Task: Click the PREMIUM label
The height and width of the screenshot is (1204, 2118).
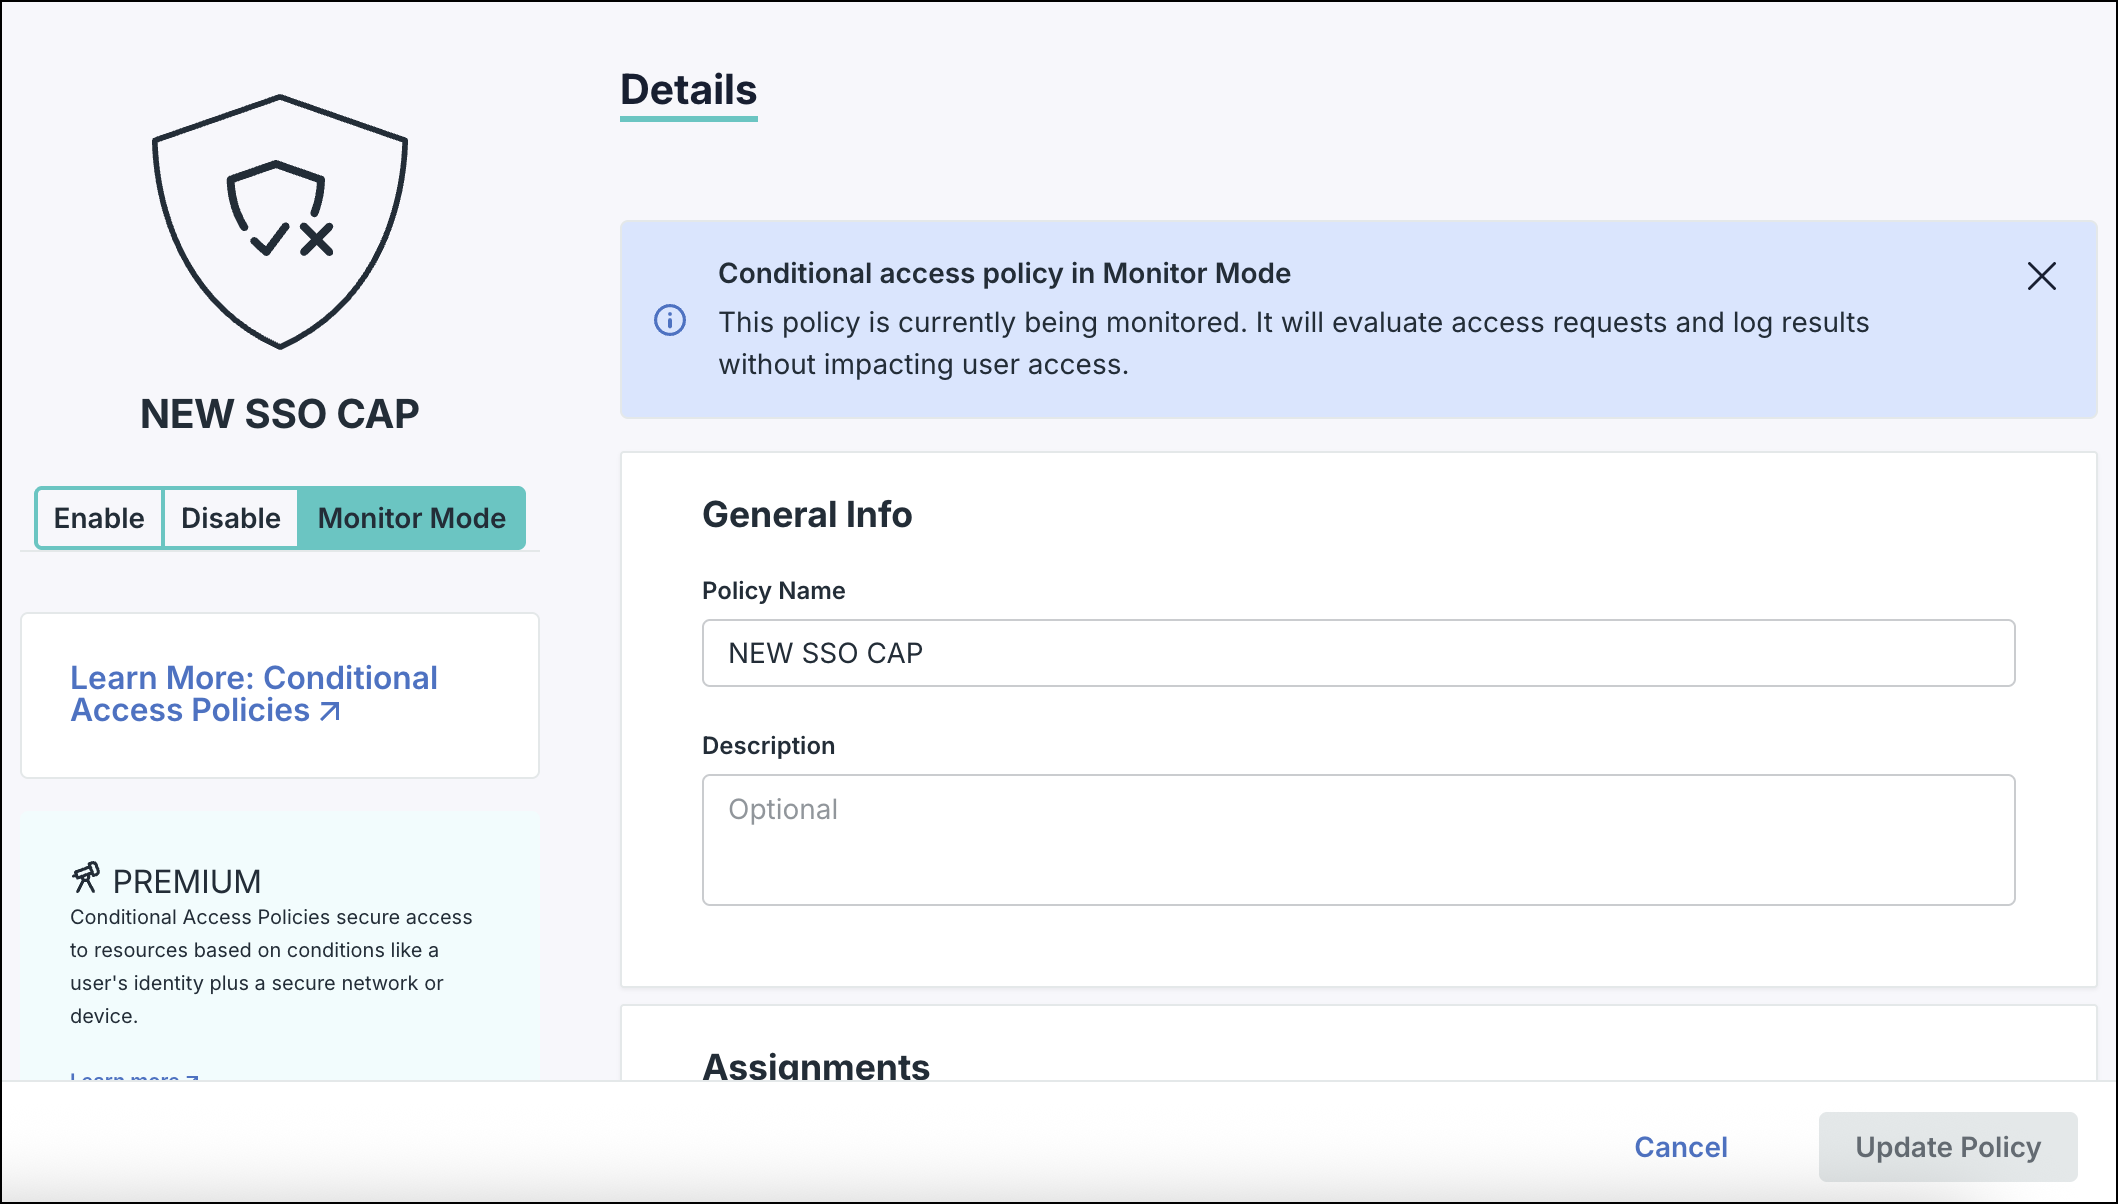Action: [x=187, y=882]
